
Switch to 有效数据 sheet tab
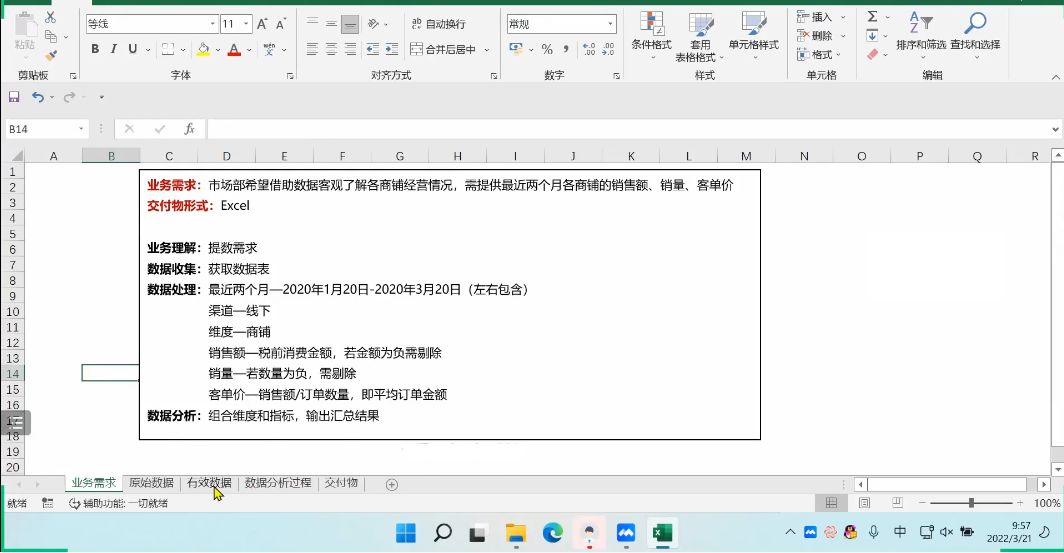(x=209, y=483)
